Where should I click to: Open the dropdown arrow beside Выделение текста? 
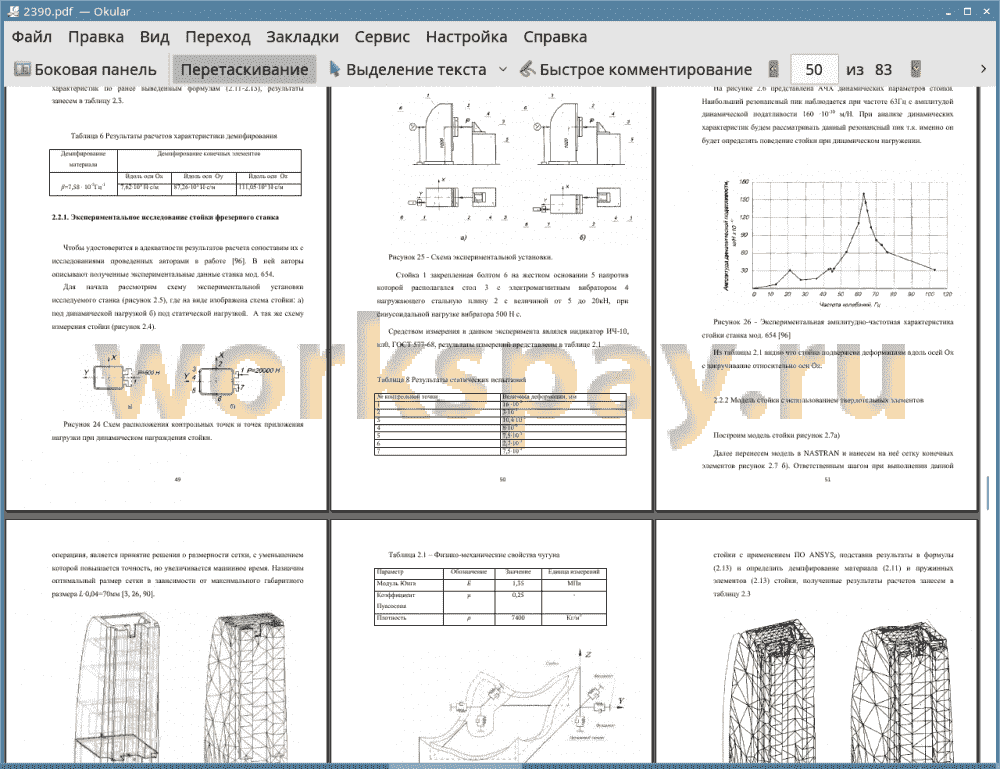click(x=503, y=69)
